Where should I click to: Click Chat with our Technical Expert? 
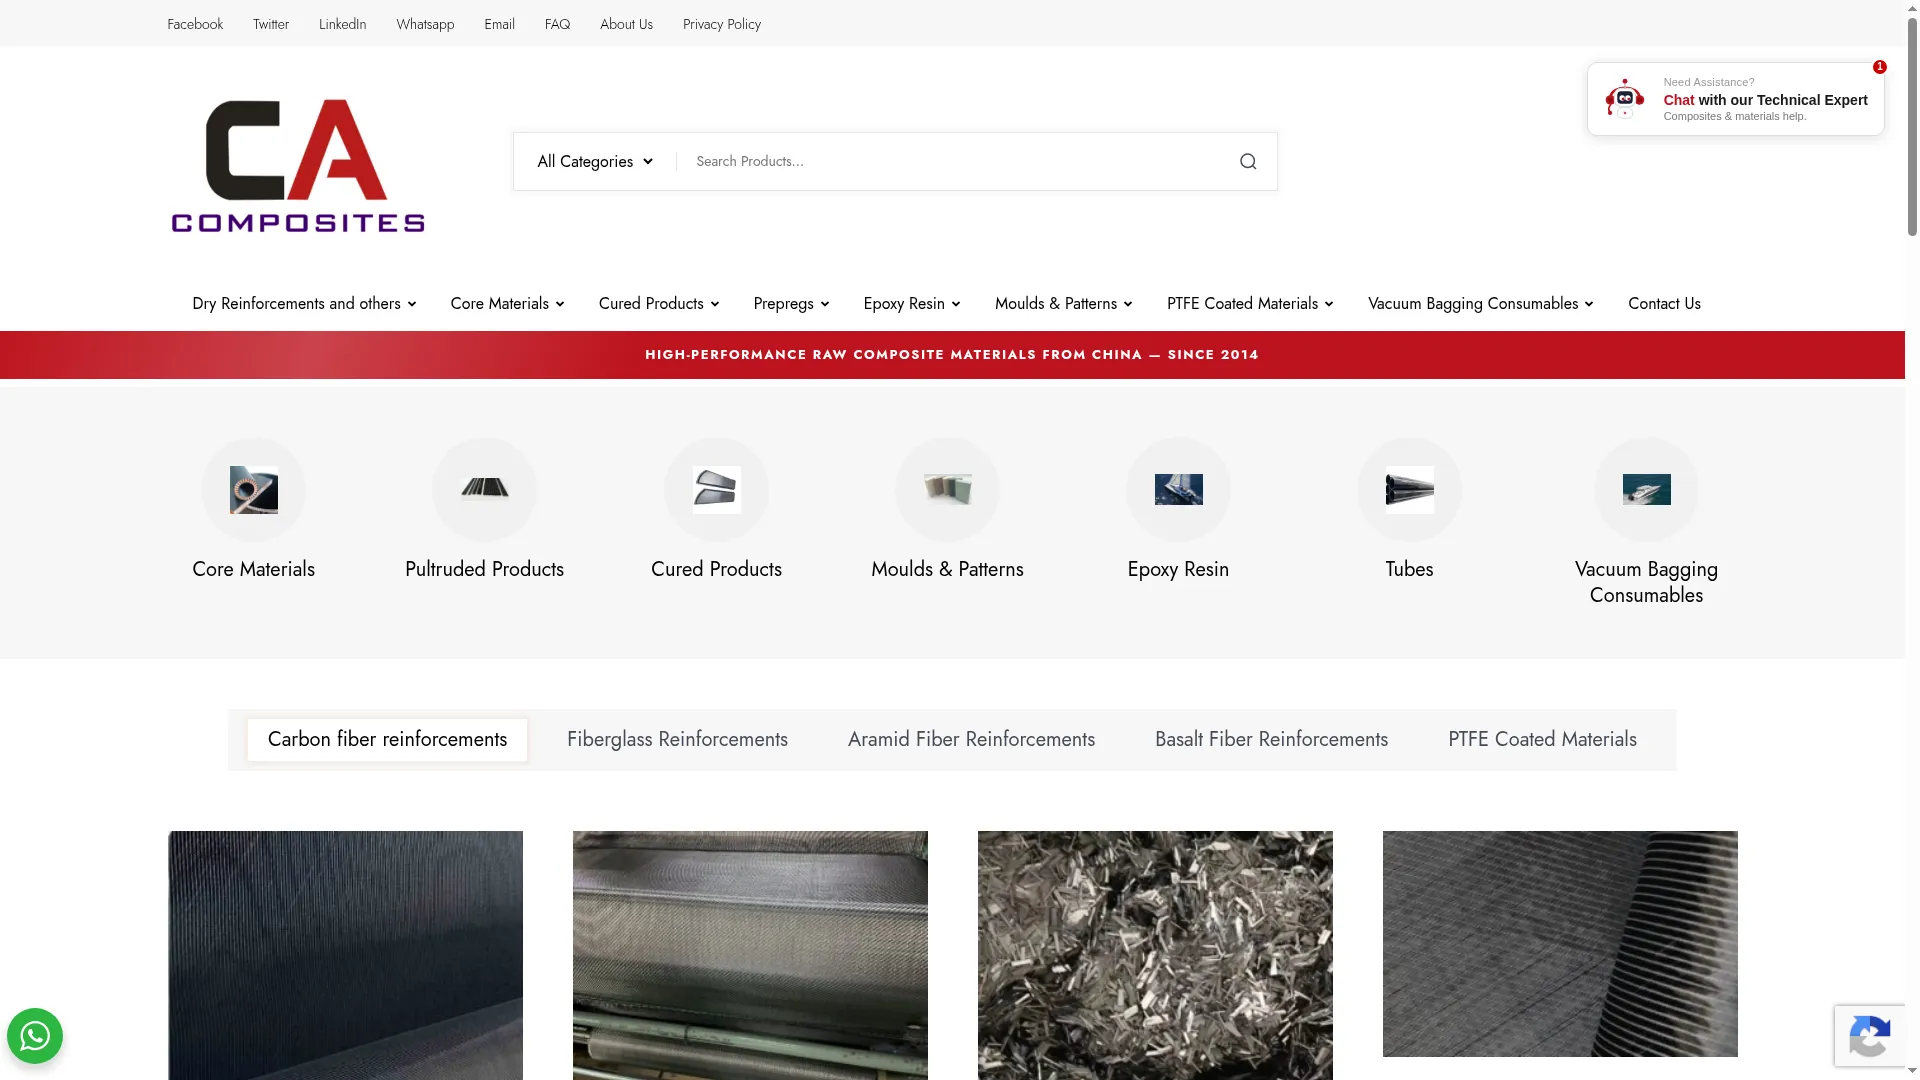[x=1765, y=100]
